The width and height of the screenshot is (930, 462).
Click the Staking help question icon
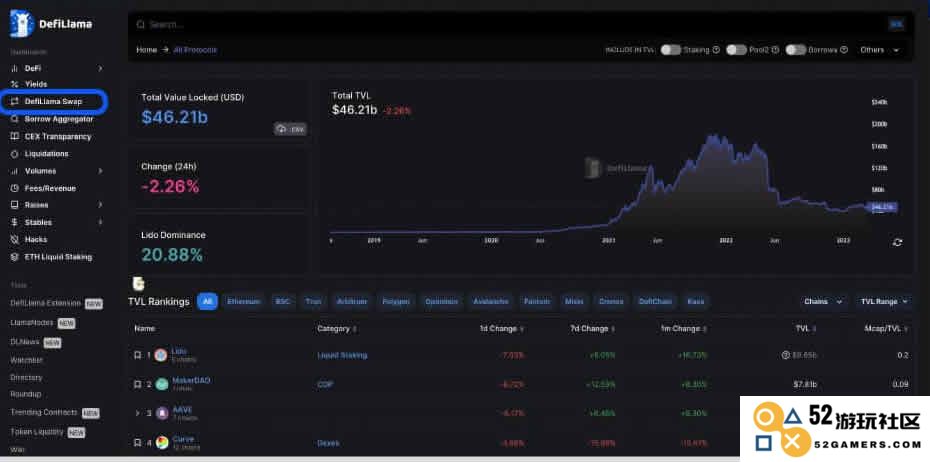tap(716, 50)
